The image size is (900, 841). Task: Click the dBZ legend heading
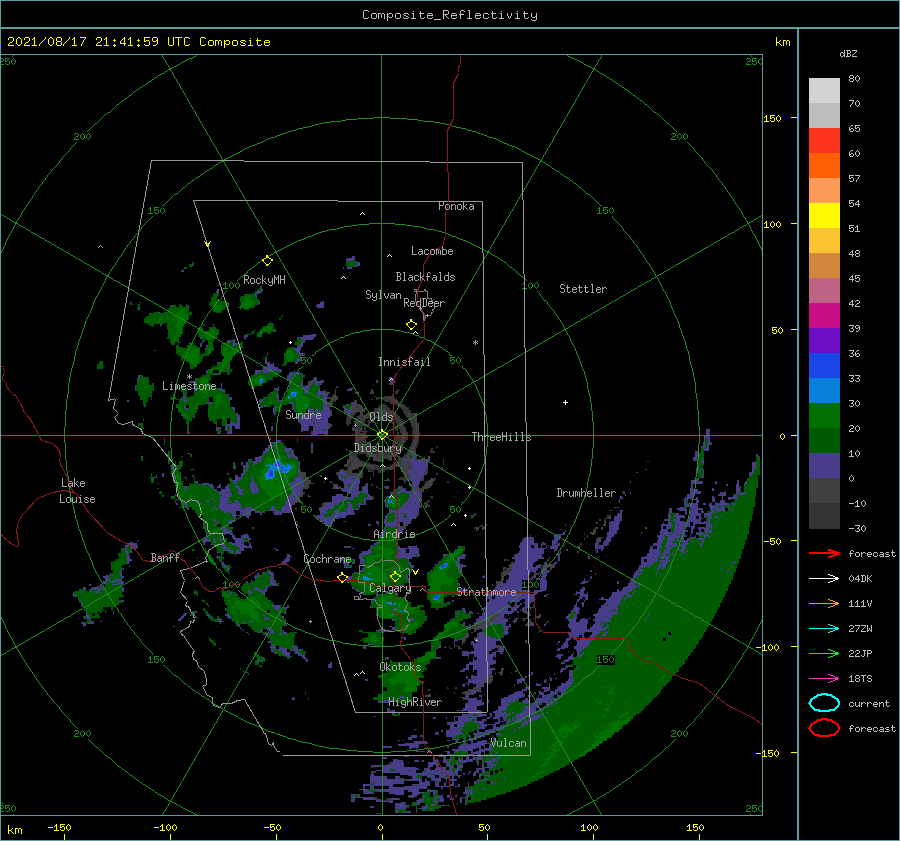coord(848,53)
